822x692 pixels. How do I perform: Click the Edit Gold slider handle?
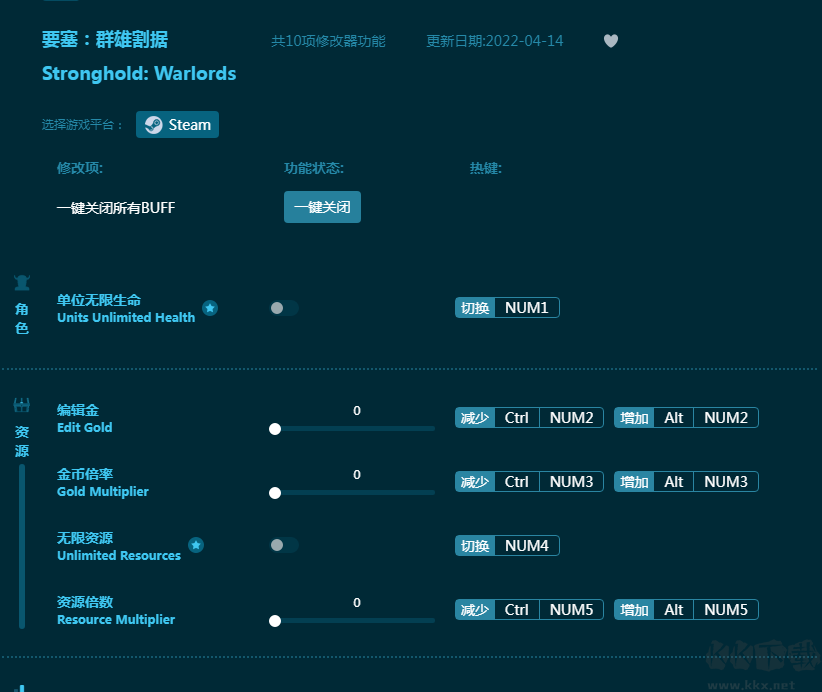point(275,429)
